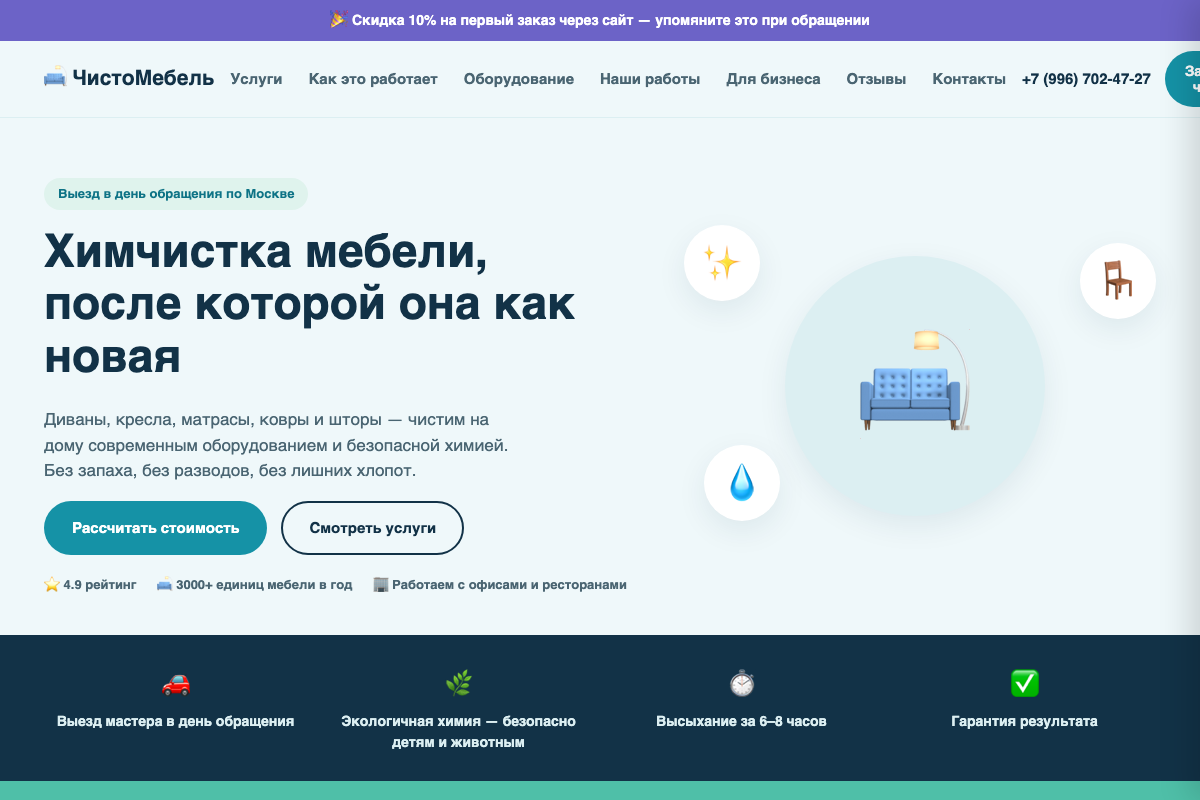Click the office building icon

(x=381, y=585)
